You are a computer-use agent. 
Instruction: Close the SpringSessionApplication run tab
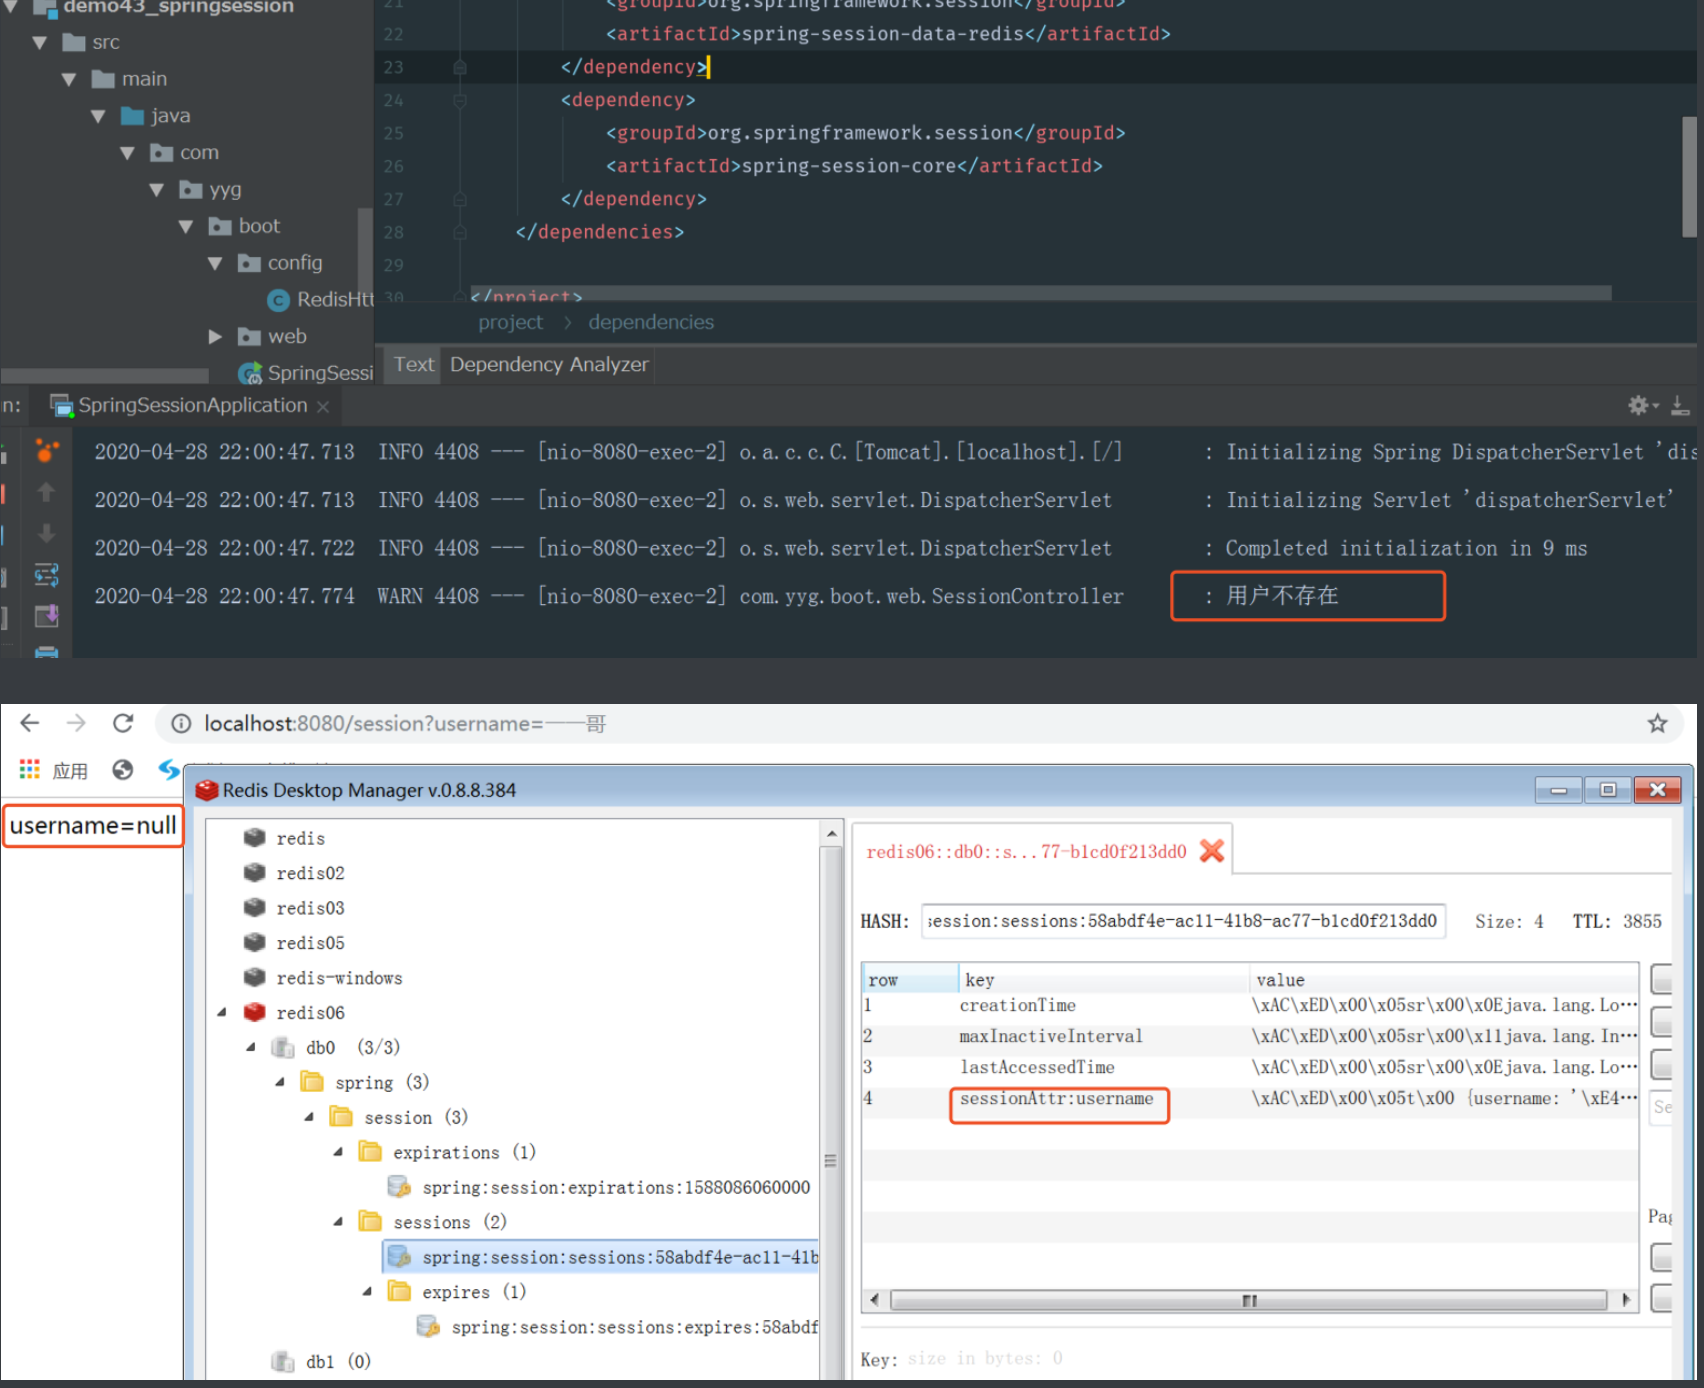[x=323, y=407]
